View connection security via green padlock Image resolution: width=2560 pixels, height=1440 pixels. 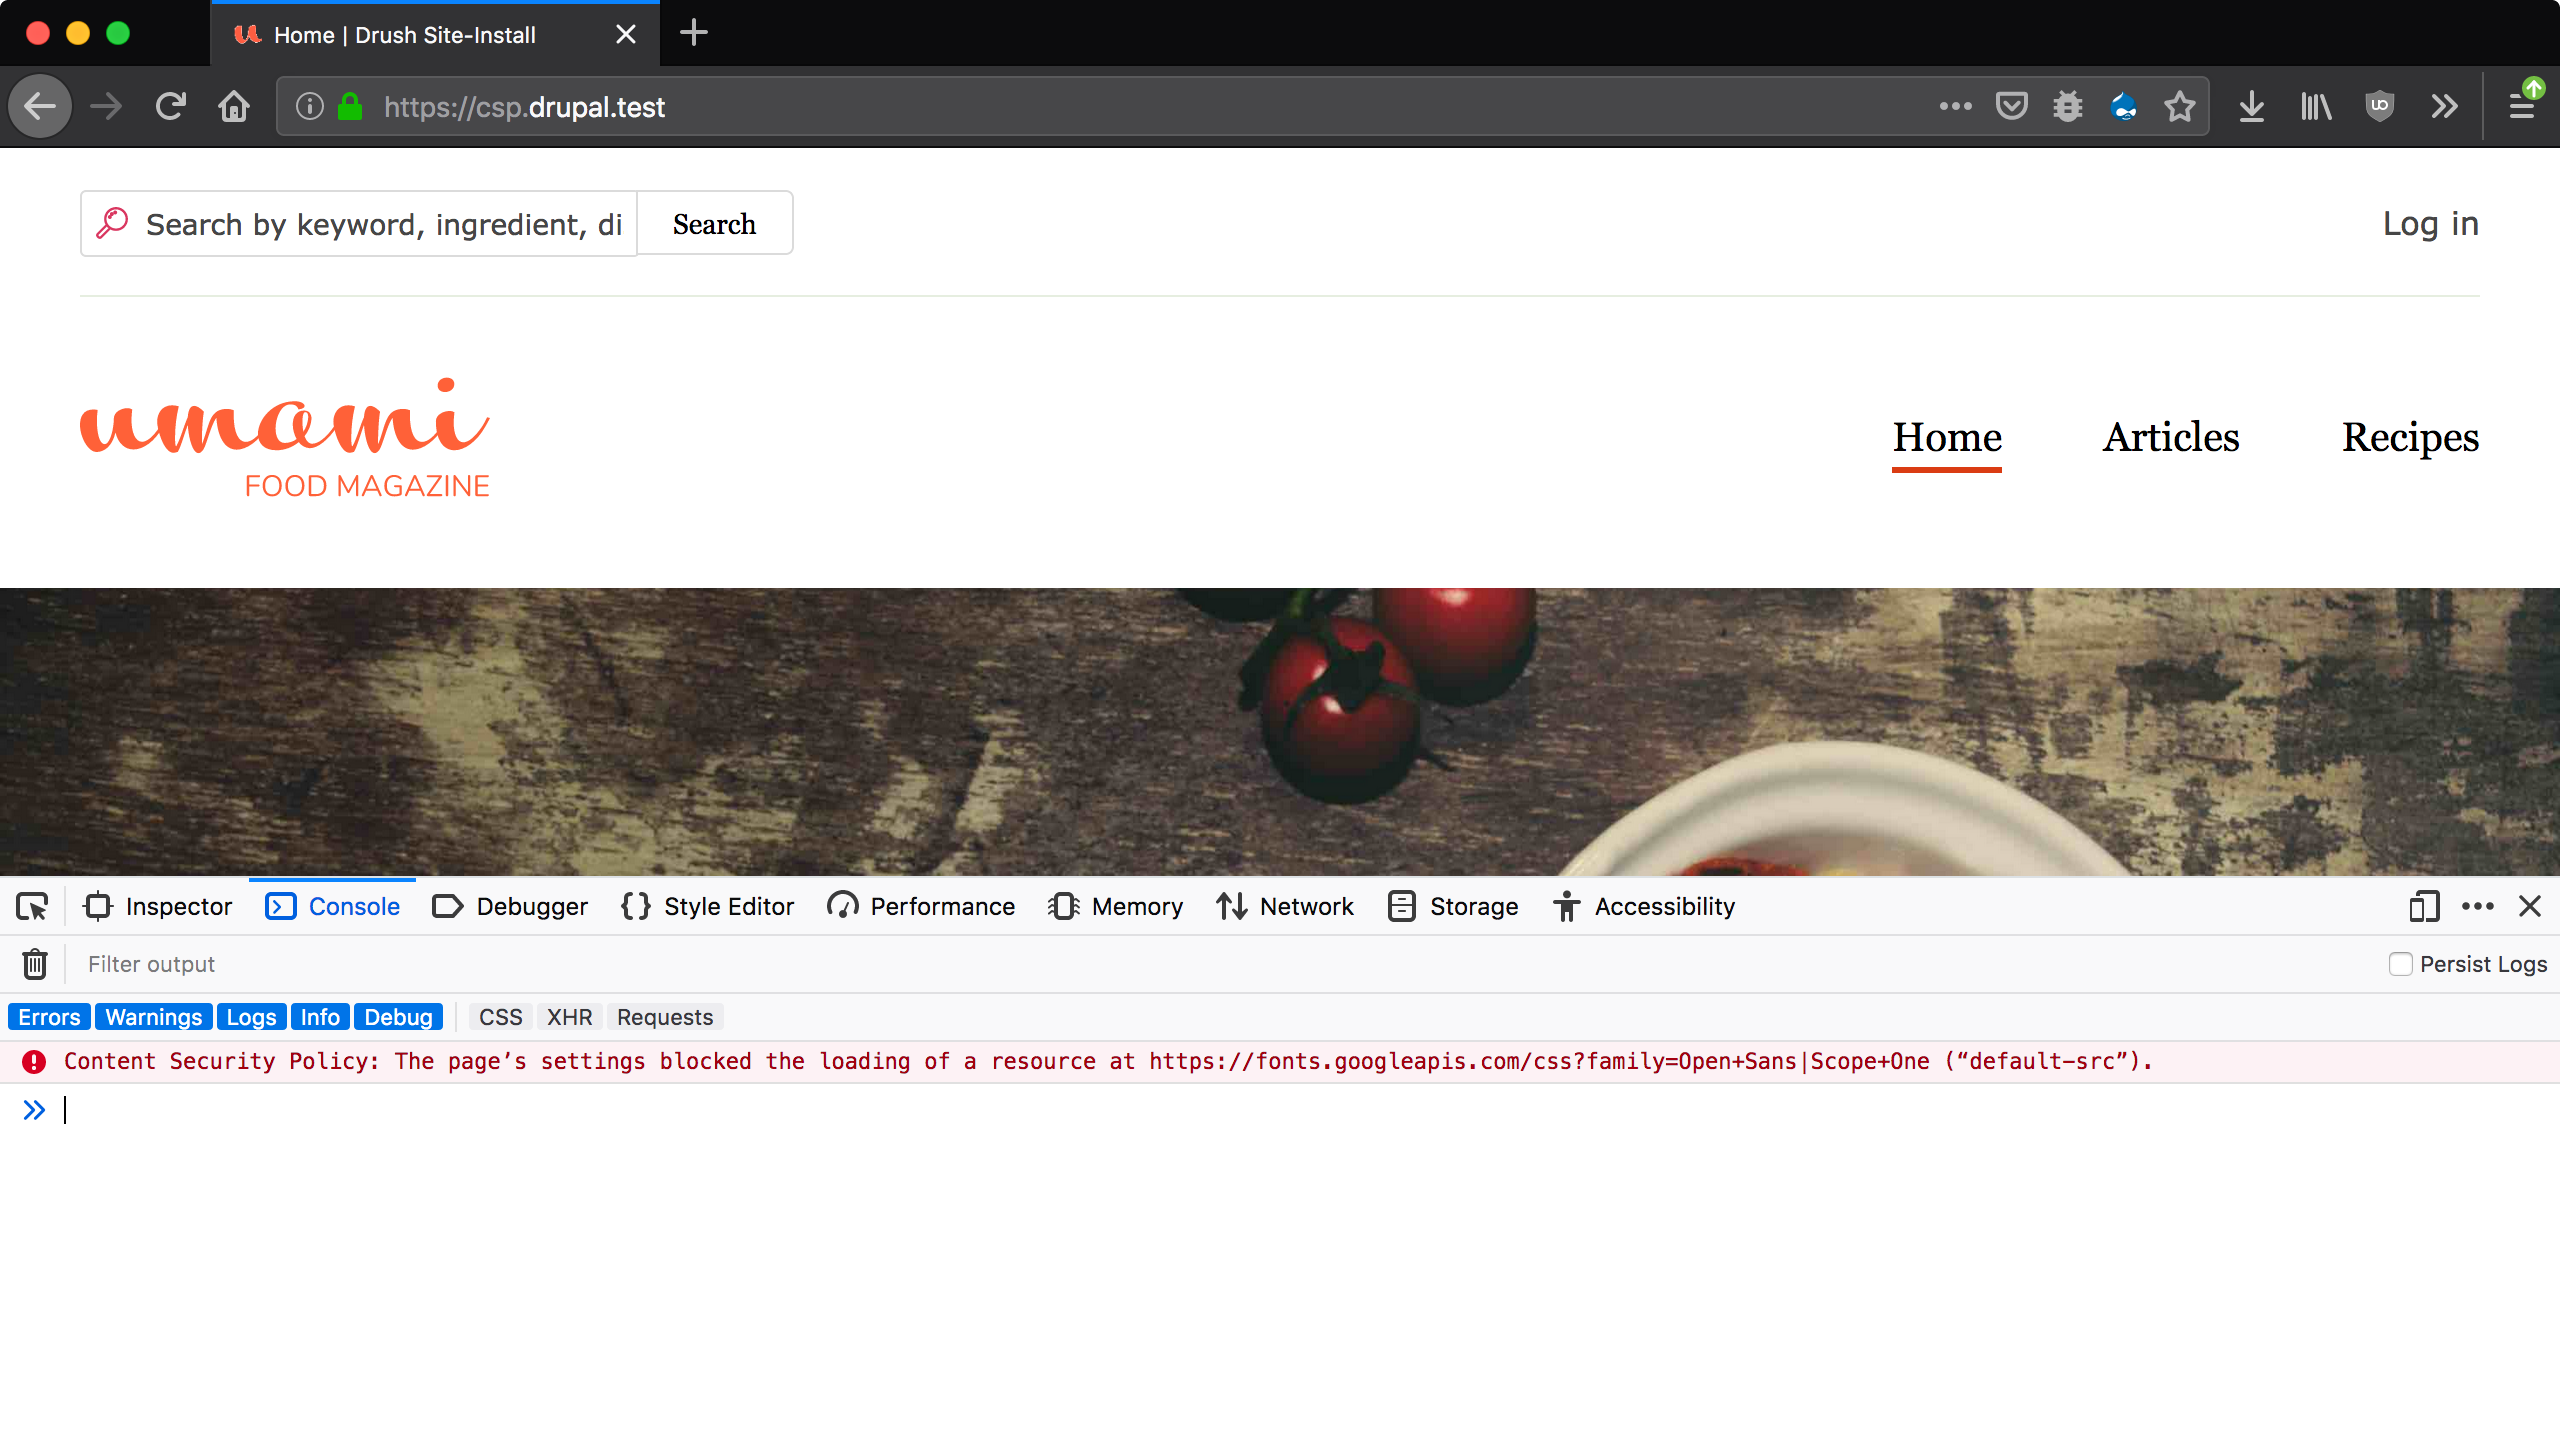(x=350, y=106)
